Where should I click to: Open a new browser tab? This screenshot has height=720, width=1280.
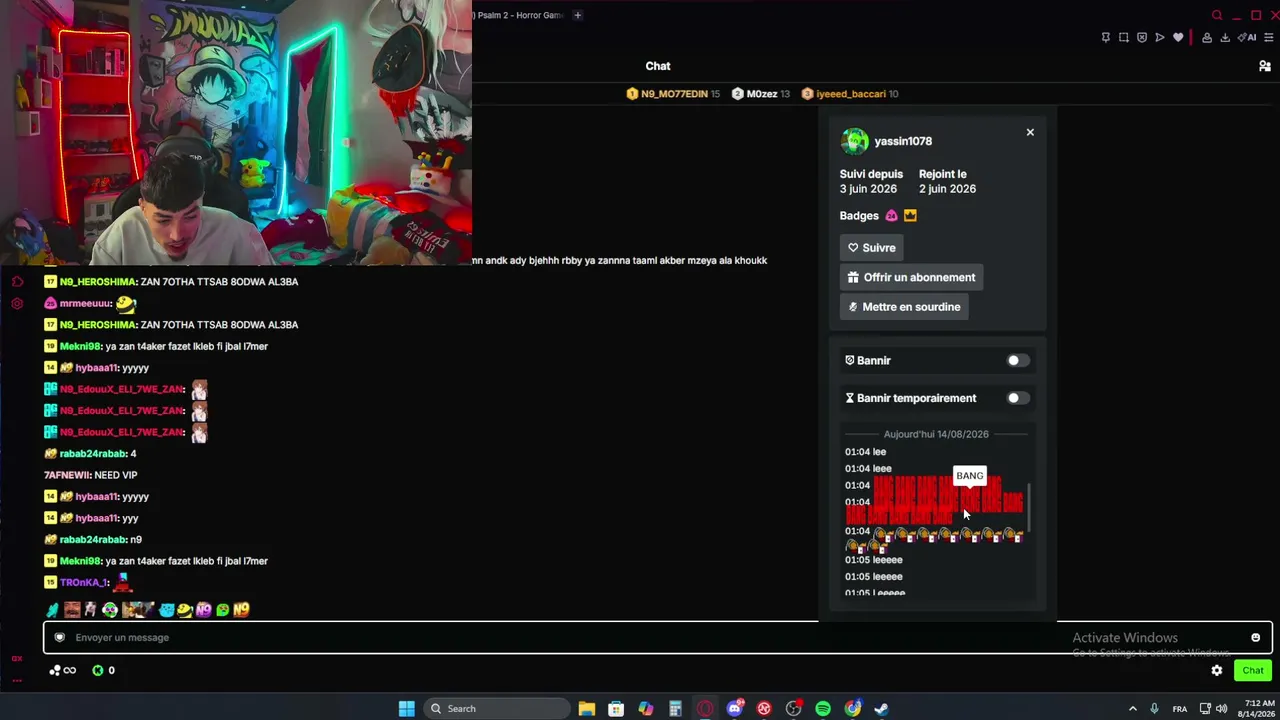point(577,15)
